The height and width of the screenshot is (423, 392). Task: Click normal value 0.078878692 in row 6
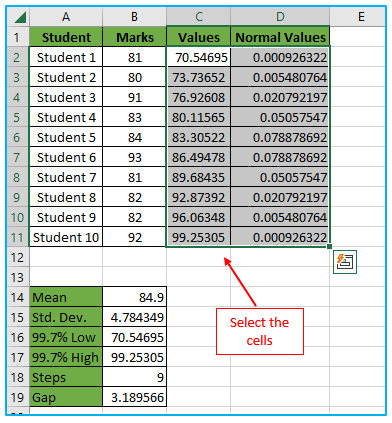tap(280, 137)
